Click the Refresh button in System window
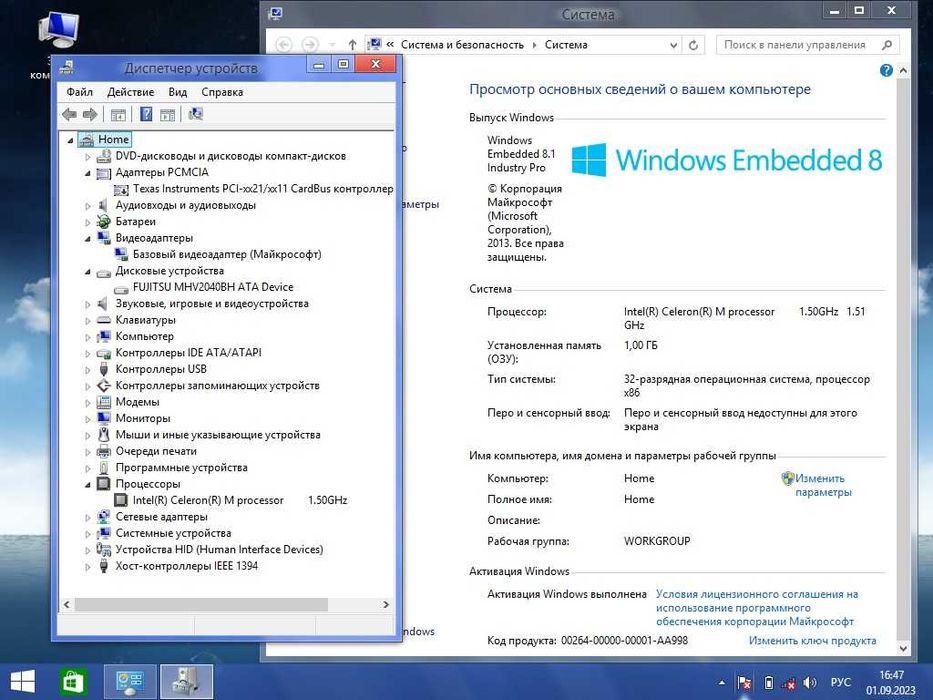 pos(693,45)
